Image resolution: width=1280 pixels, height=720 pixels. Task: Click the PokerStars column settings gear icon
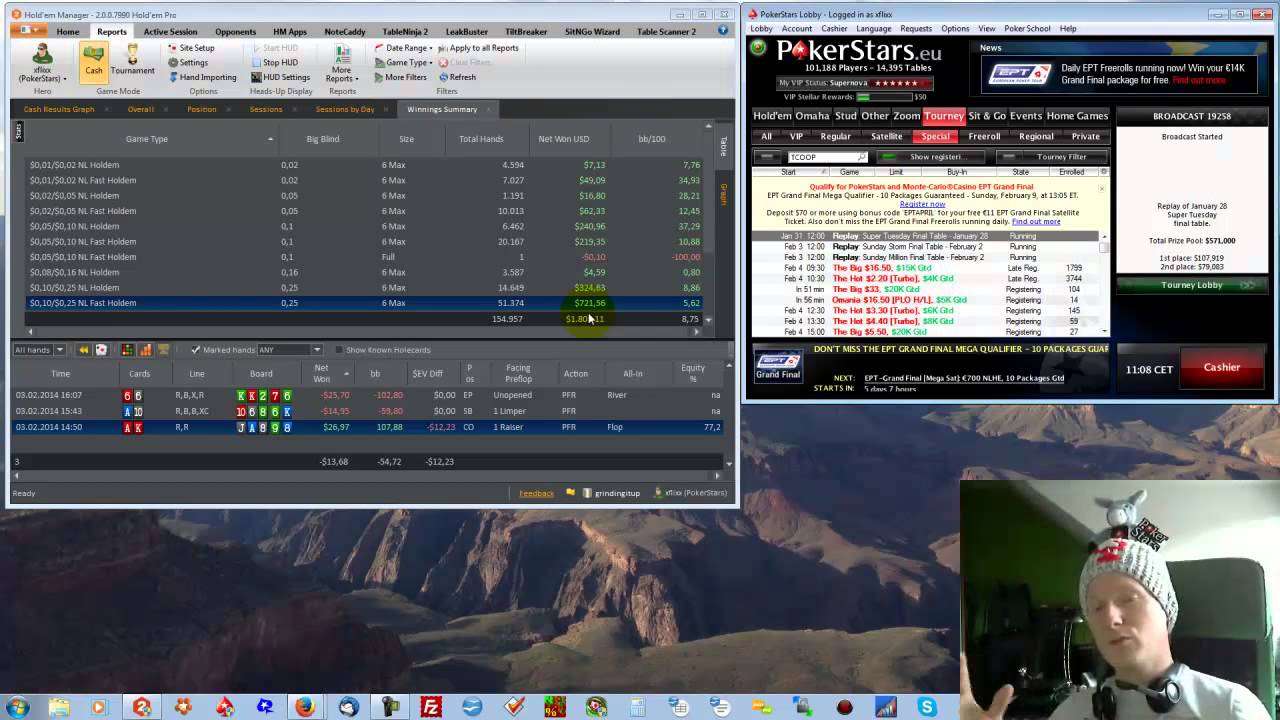[x=1103, y=172]
